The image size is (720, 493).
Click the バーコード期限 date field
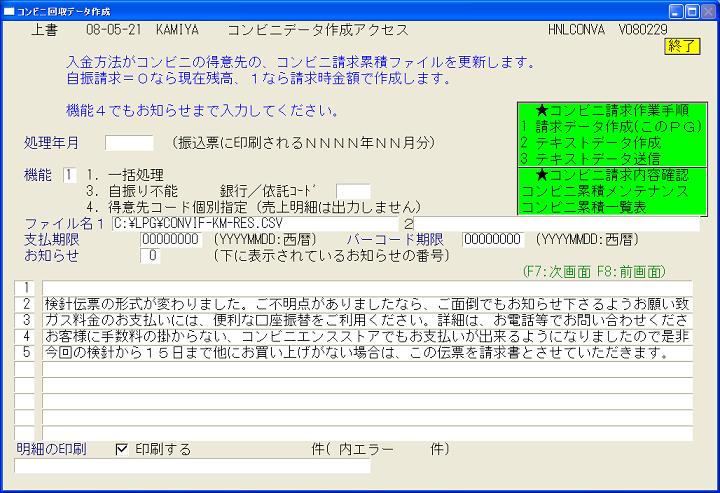pyautogui.click(x=493, y=240)
